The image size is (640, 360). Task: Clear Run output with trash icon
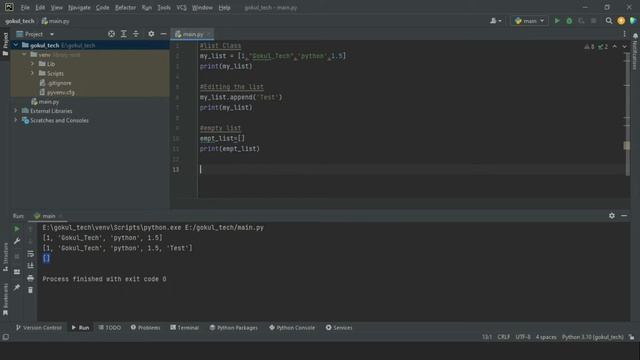[31, 290]
